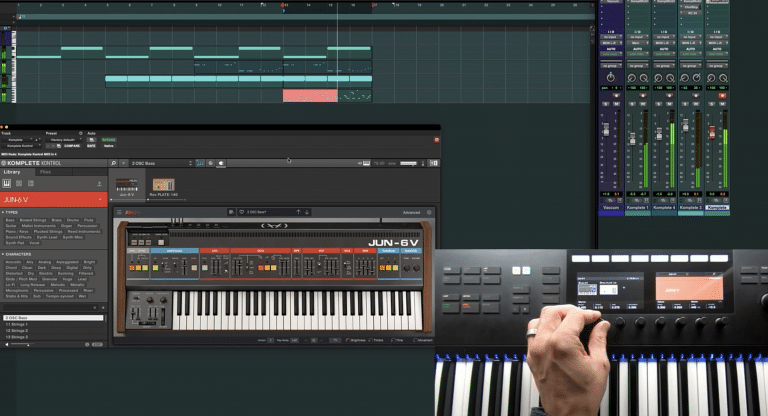Switch to the Files tab
Image resolution: width=768 pixels, height=416 pixels.
pos(46,172)
